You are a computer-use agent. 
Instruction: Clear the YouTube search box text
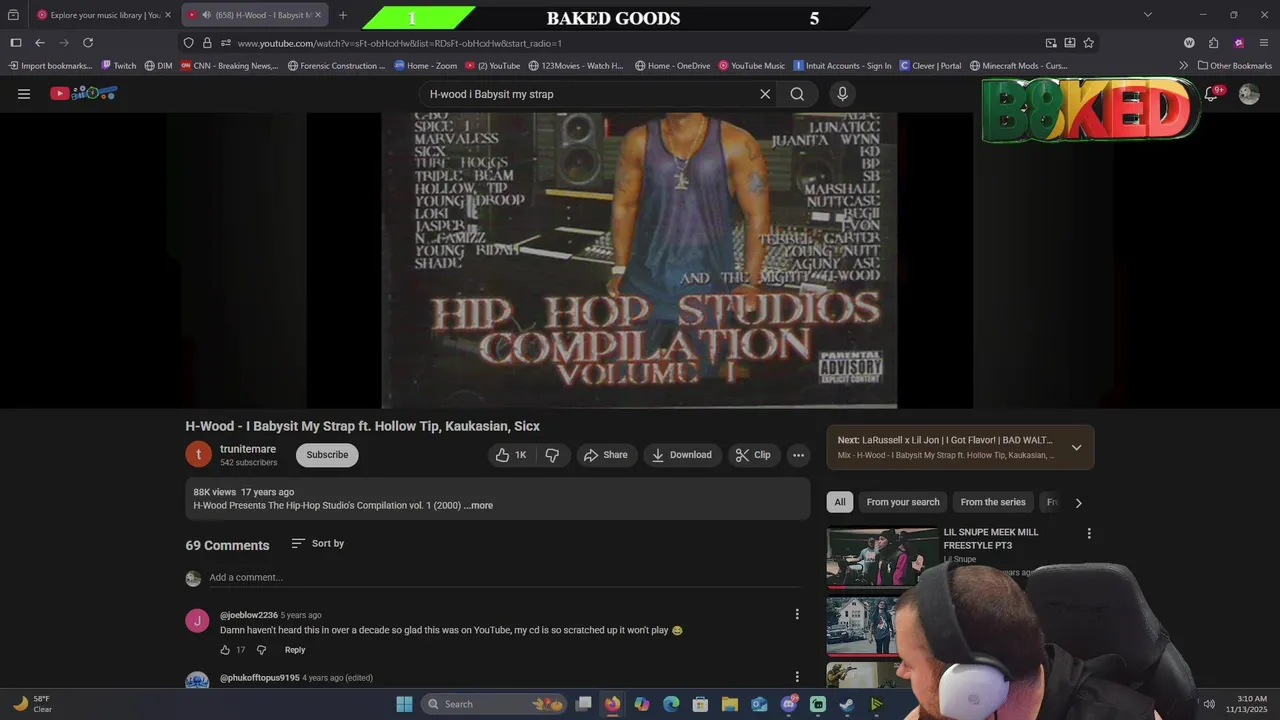[765, 94]
